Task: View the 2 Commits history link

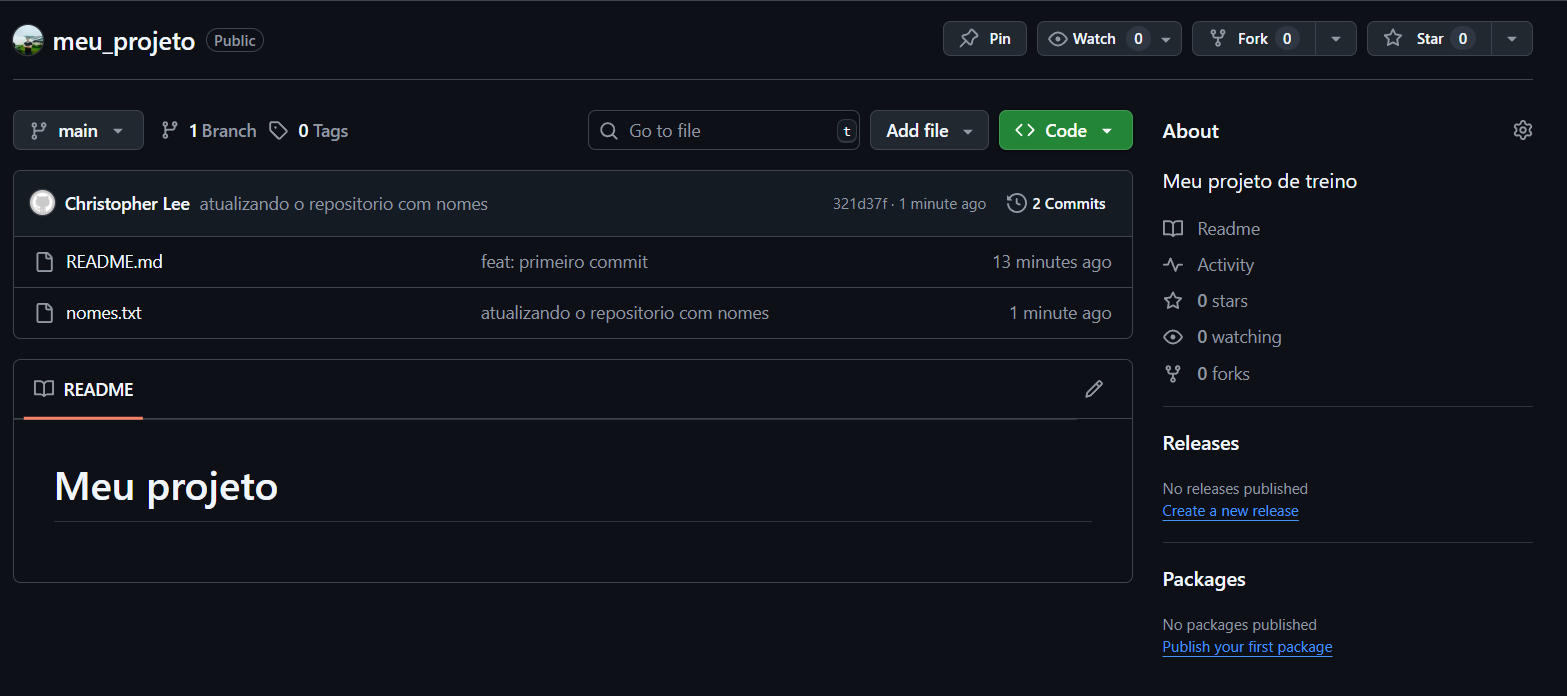Action: [1056, 203]
